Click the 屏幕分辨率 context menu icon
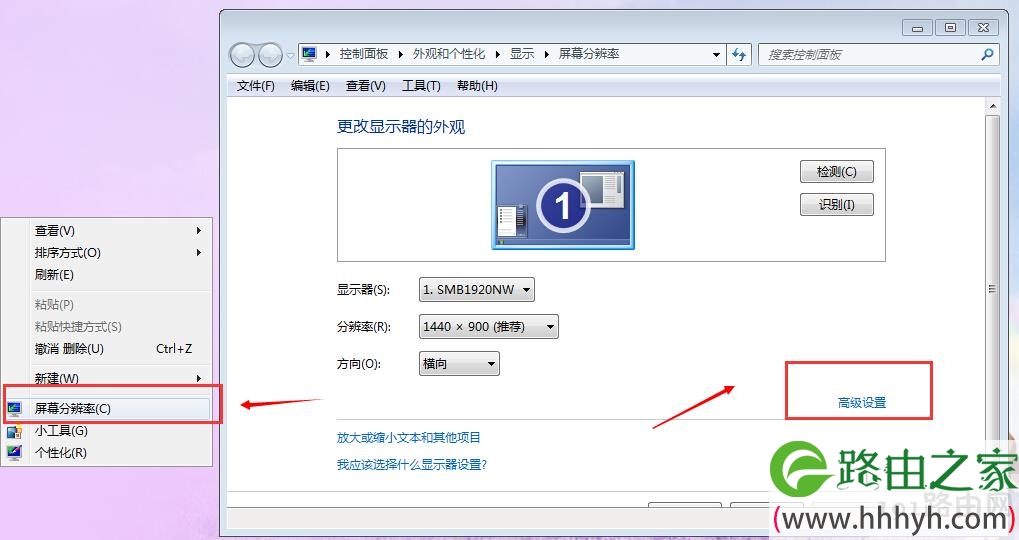This screenshot has height=540, width=1019. [14, 409]
